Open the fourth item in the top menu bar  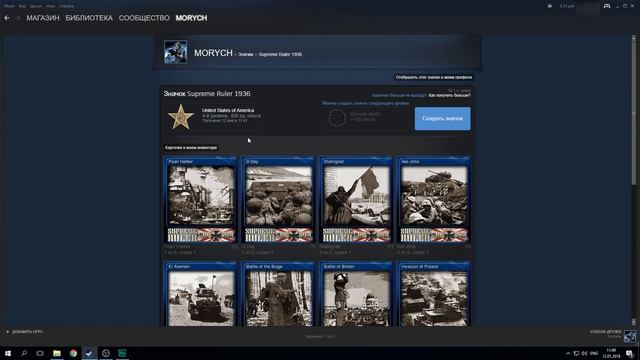pos(51,6)
